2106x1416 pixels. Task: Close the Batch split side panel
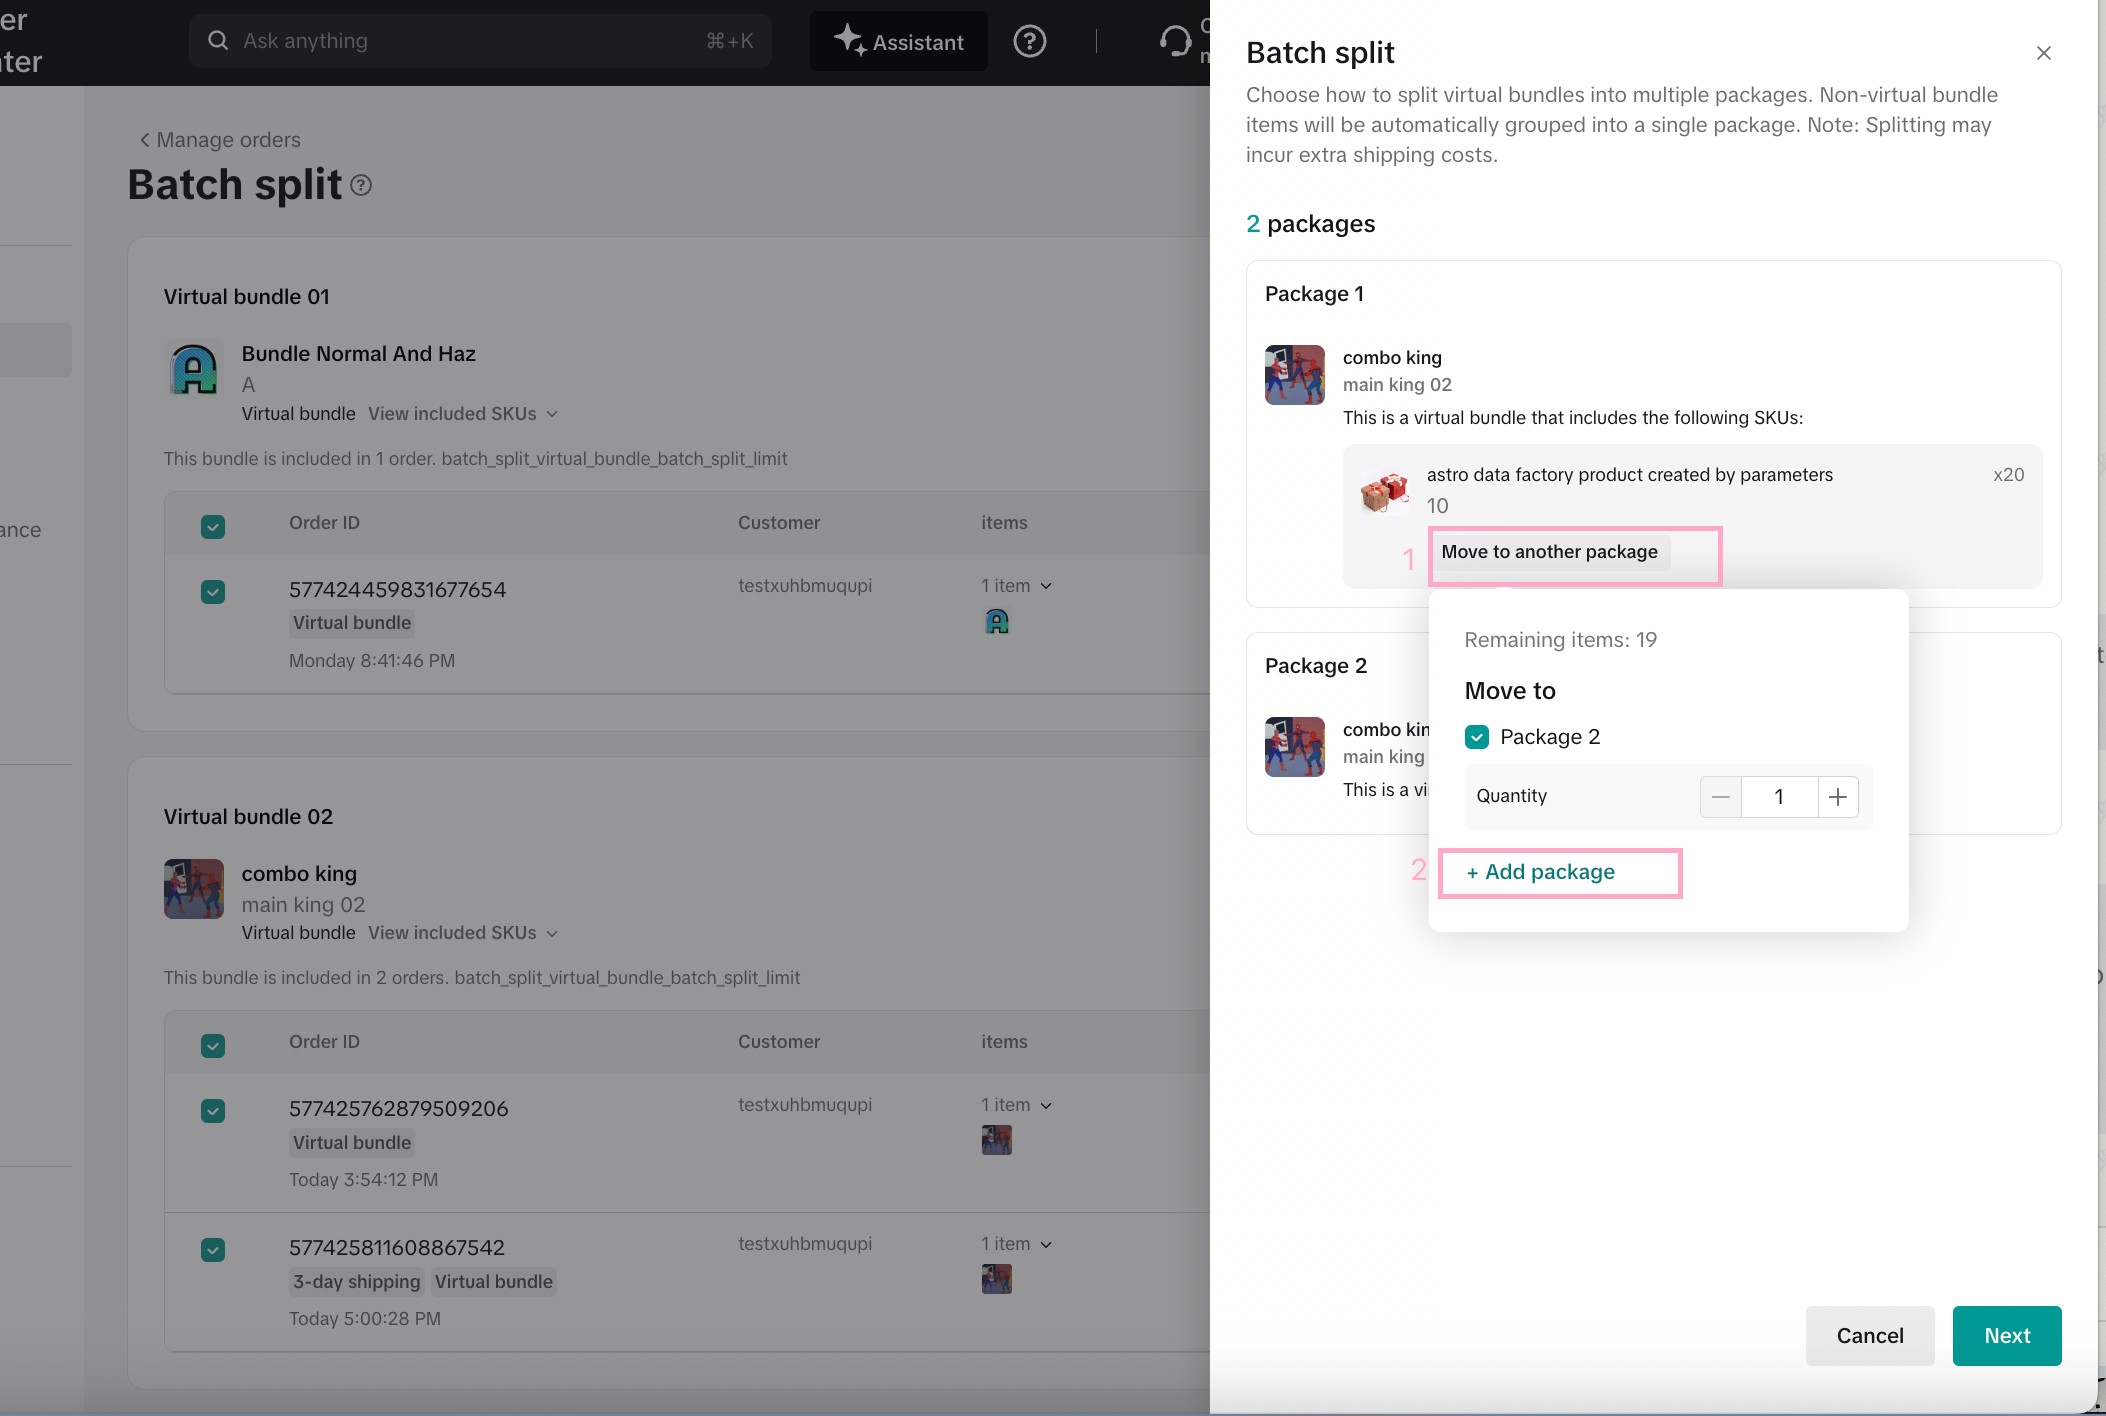point(2044,53)
